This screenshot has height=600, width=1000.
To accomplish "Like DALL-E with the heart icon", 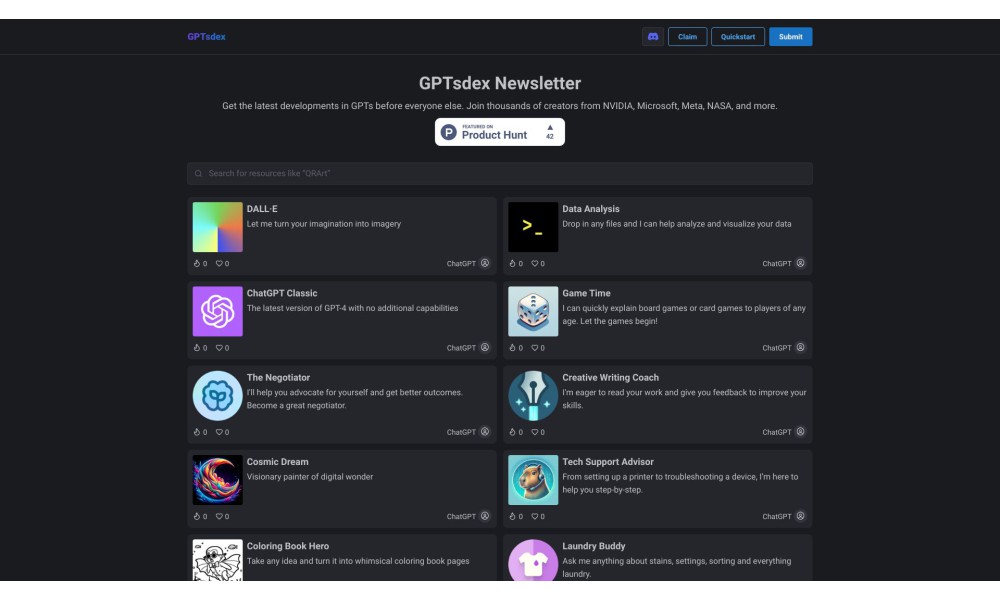I will (x=219, y=263).
